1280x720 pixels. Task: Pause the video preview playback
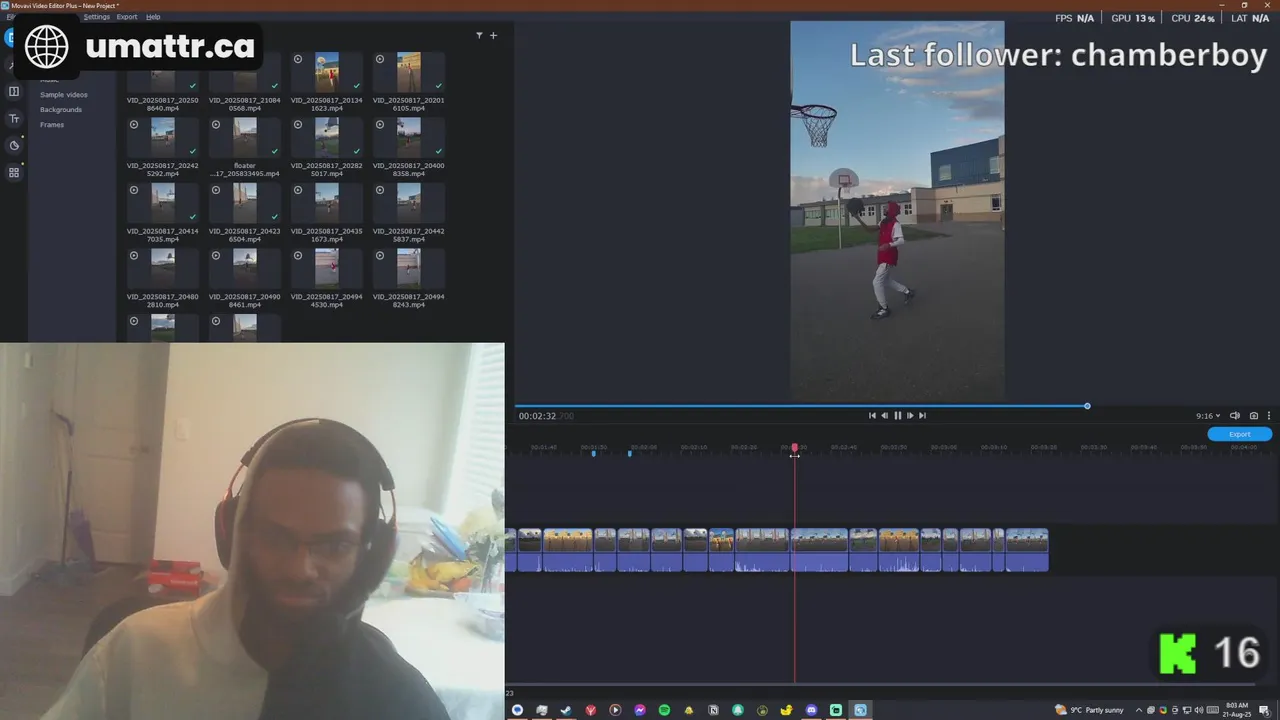(x=897, y=416)
